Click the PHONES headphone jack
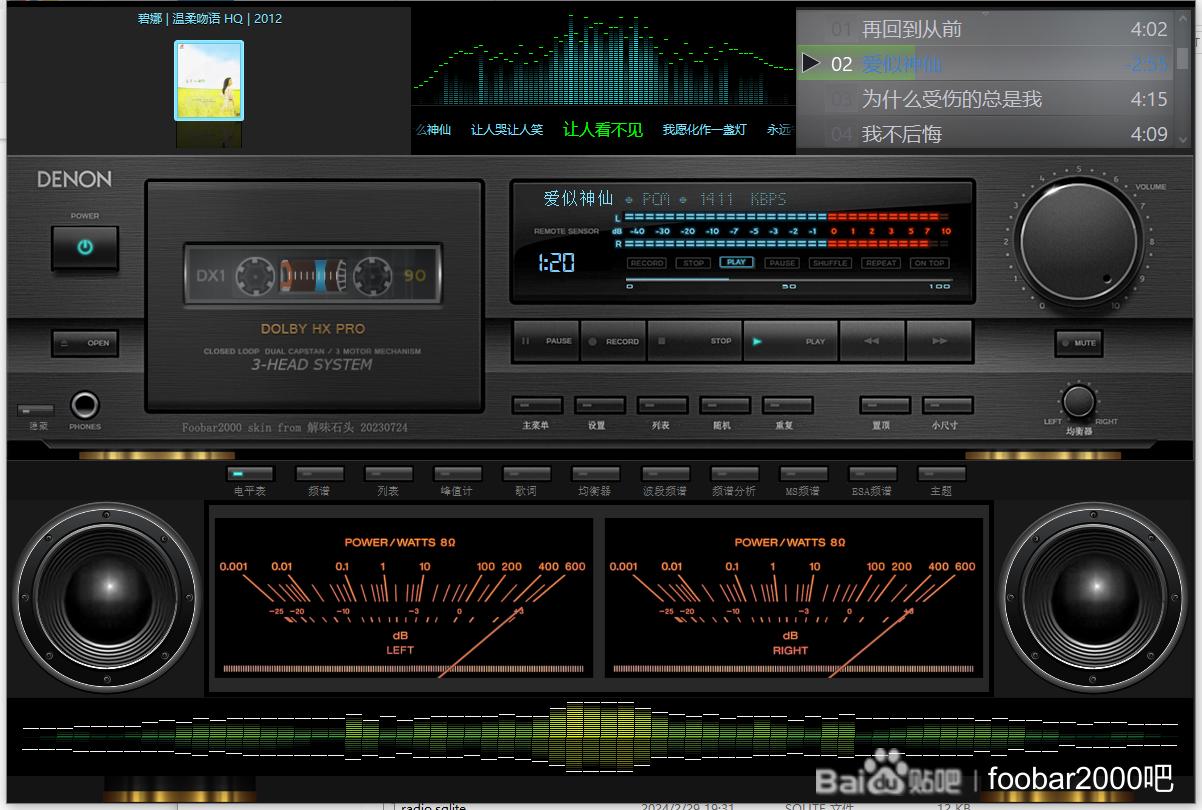Screen dimensions: 1202x810 (85, 405)
